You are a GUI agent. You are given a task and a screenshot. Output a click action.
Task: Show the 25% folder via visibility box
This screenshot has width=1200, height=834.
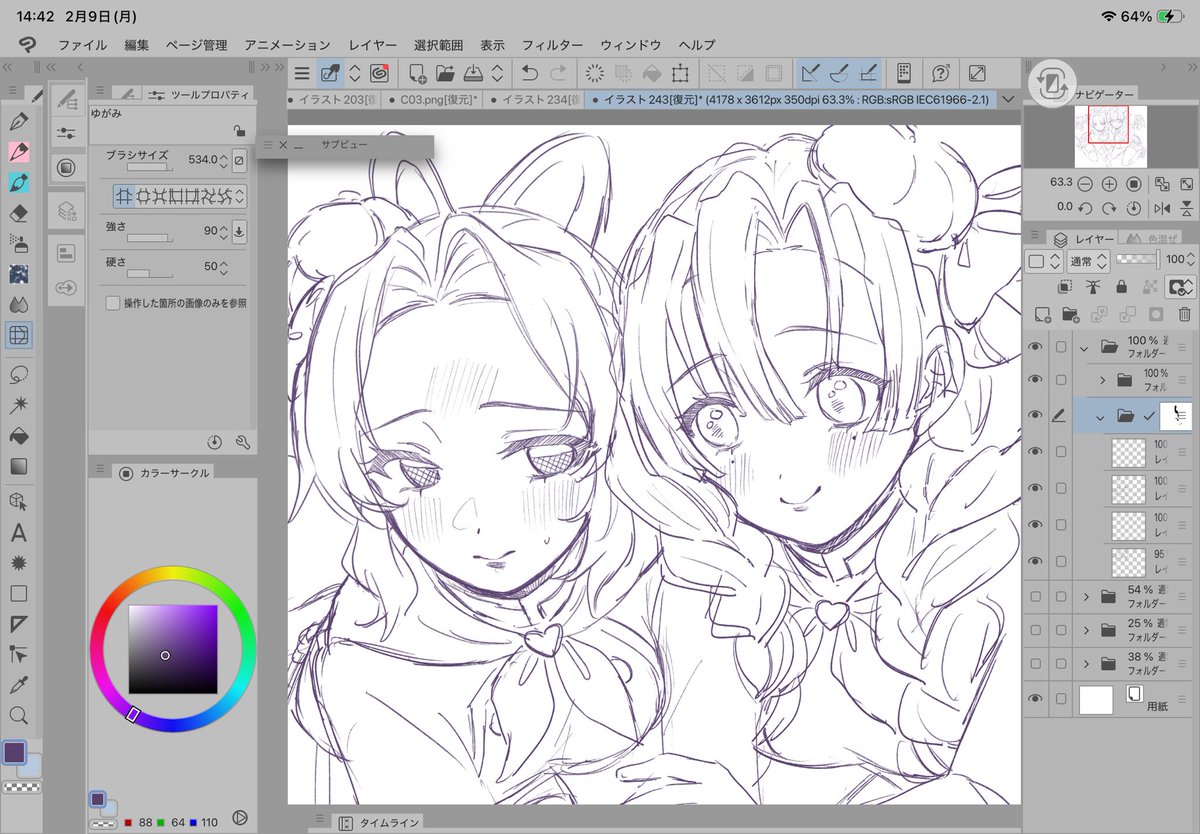point(1035,630)
